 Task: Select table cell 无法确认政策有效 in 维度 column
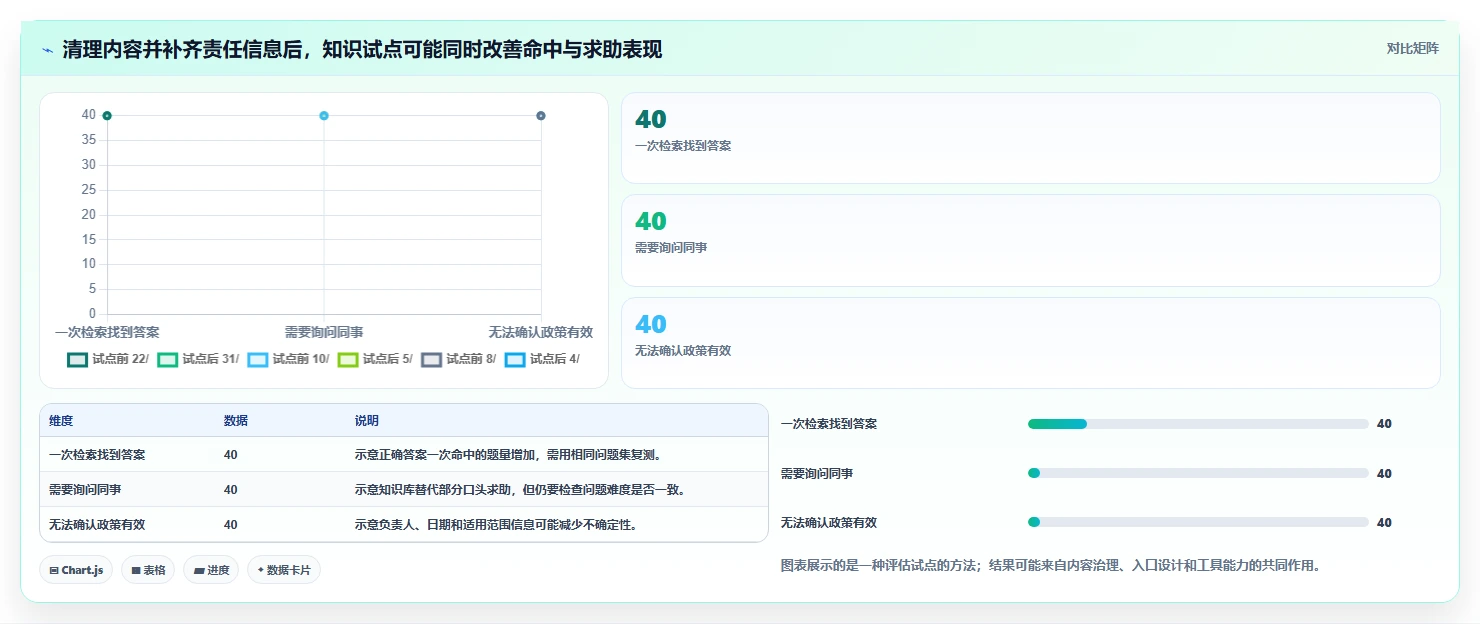point(97,525)
